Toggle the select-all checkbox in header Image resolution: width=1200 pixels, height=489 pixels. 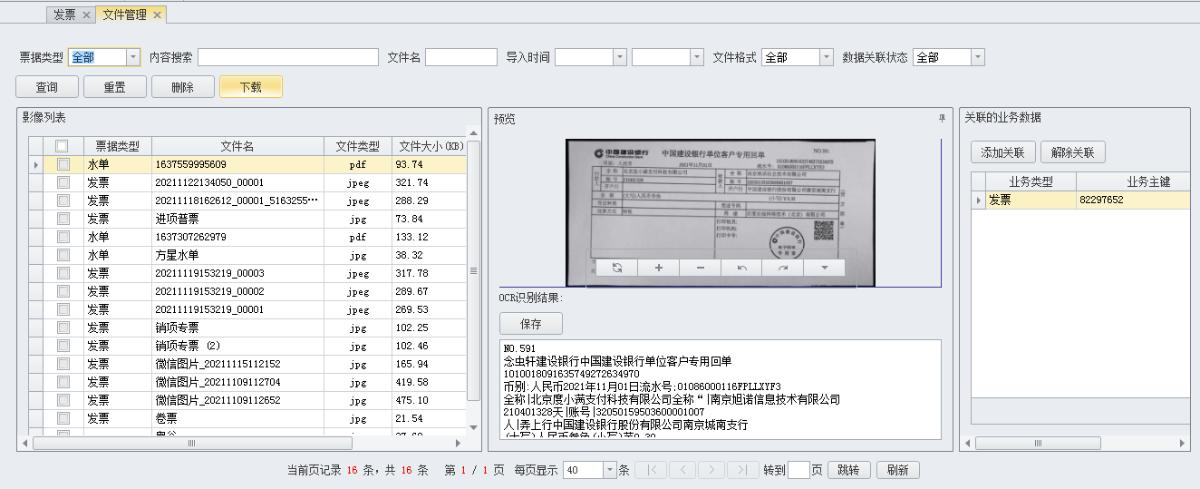click(63, 147)
